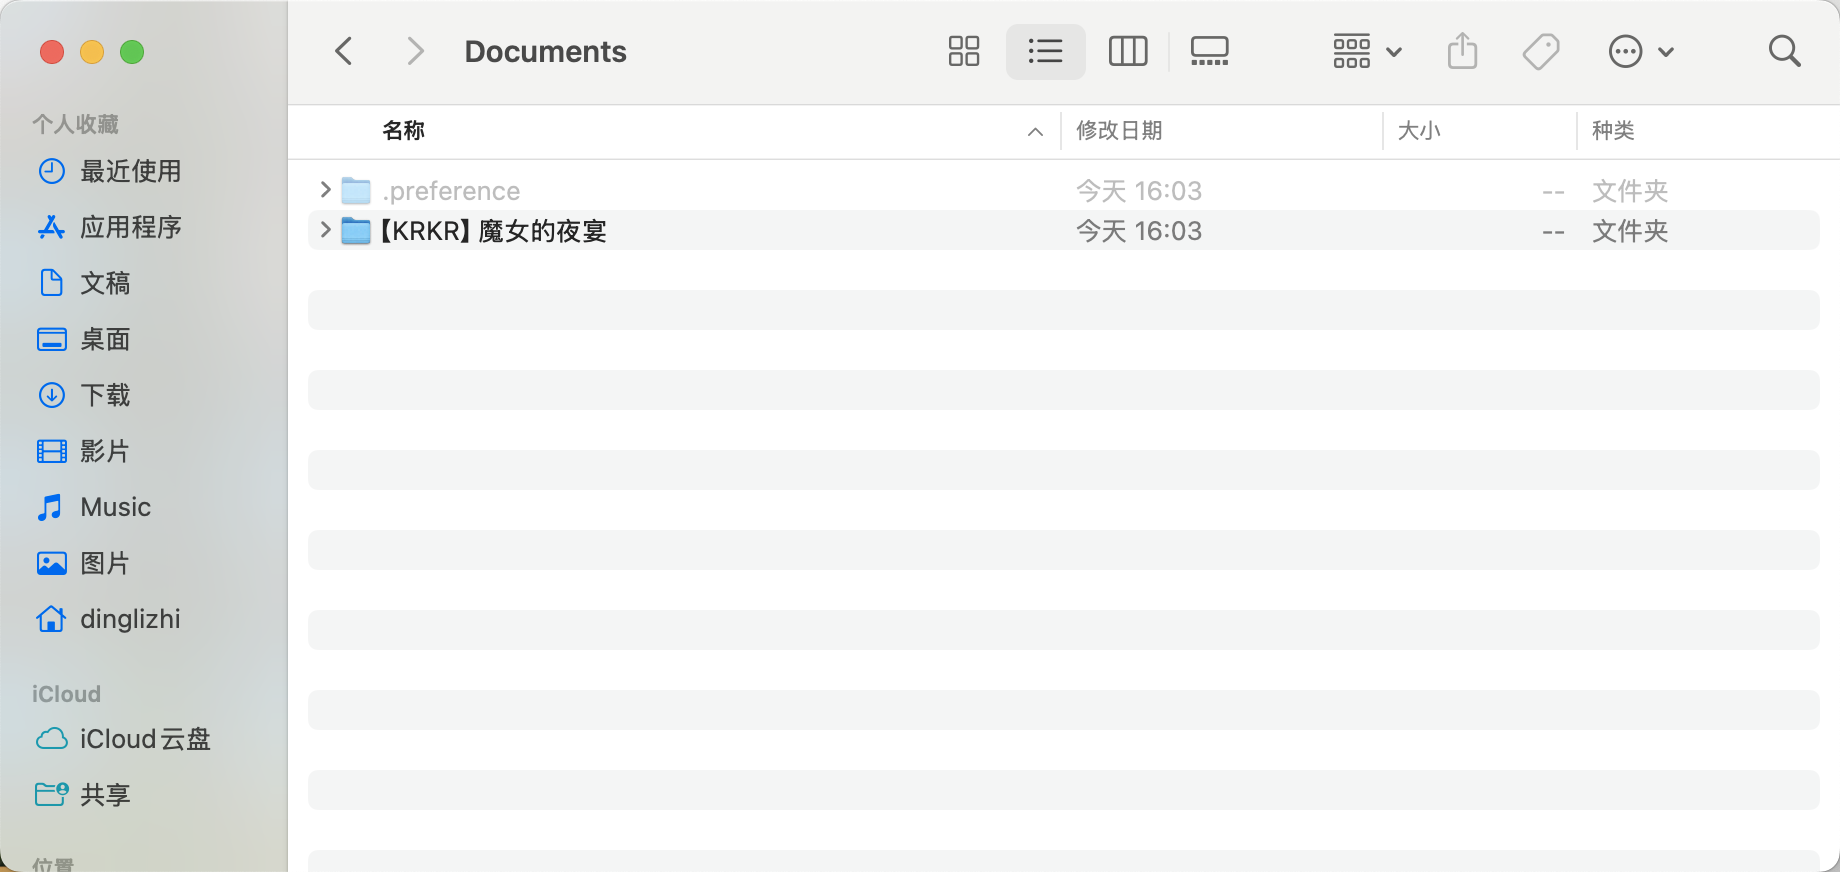Viewport: 1840px width, 872px height.
Task: Select the list view button
Action: tap(1045, 51)
